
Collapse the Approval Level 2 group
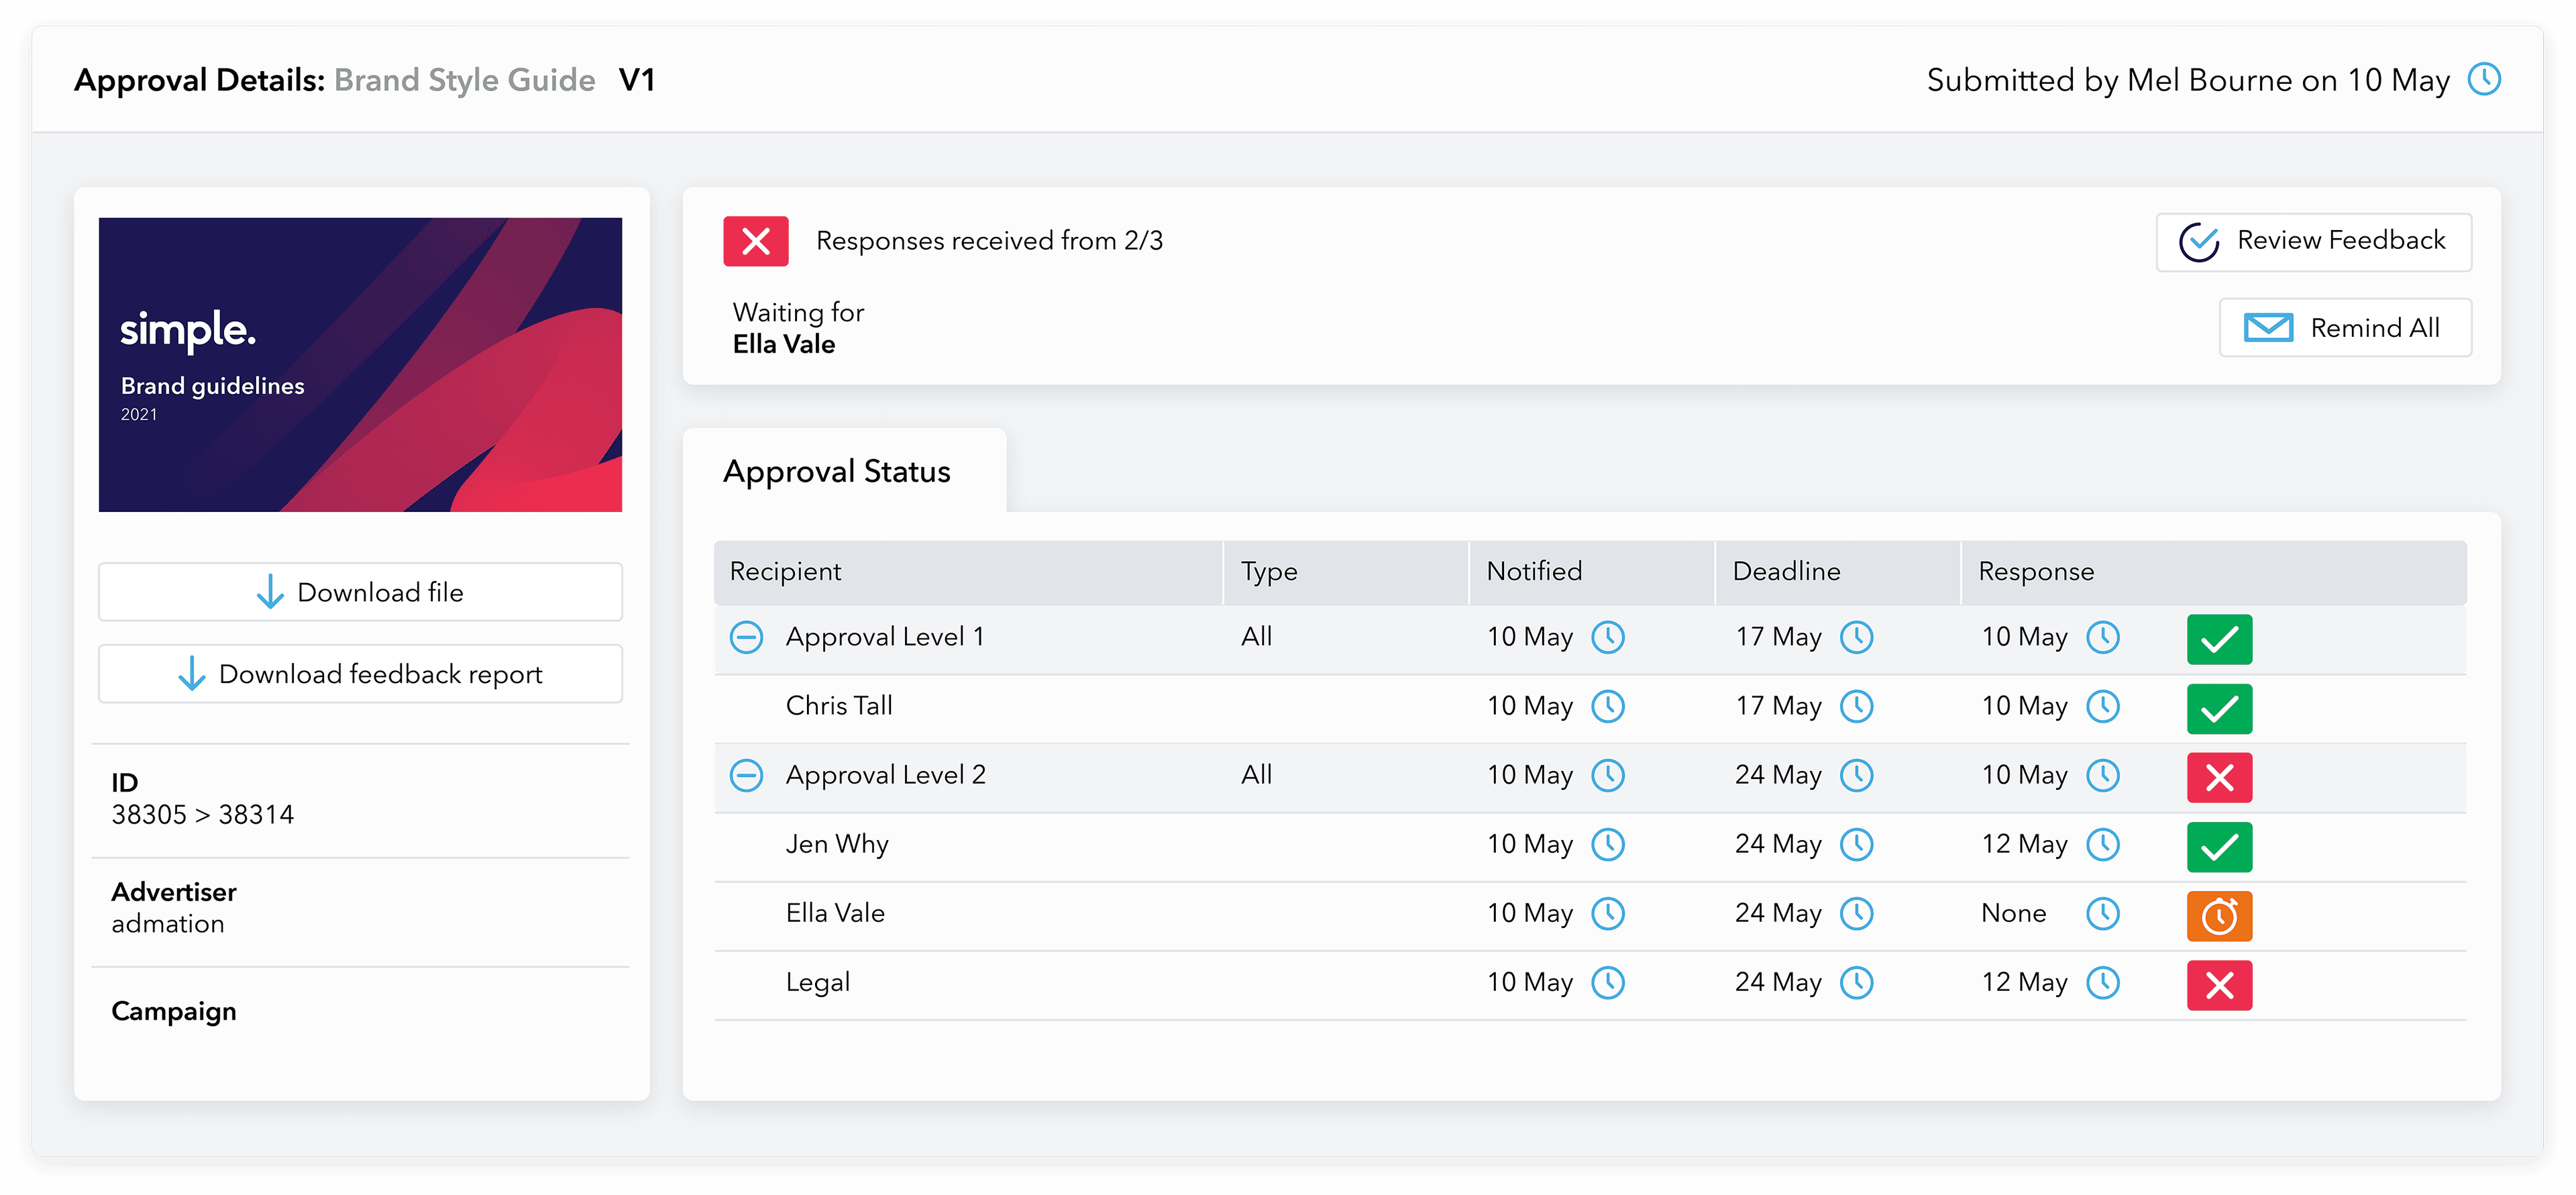(747, 775)
